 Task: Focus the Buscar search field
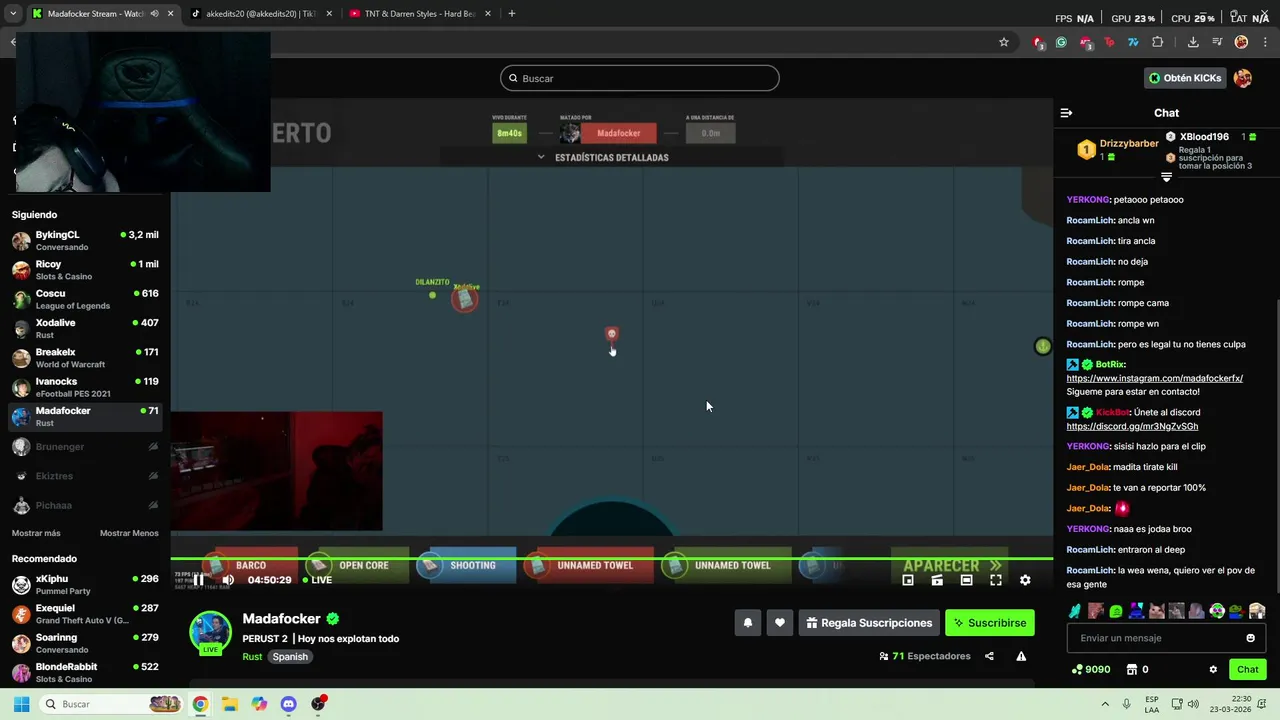pyautogui.click(x=640, y=78)
